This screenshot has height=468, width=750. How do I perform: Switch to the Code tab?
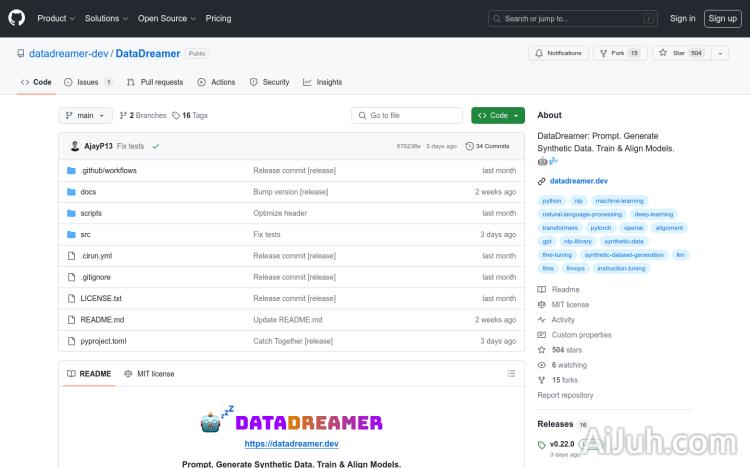[36, 82]
